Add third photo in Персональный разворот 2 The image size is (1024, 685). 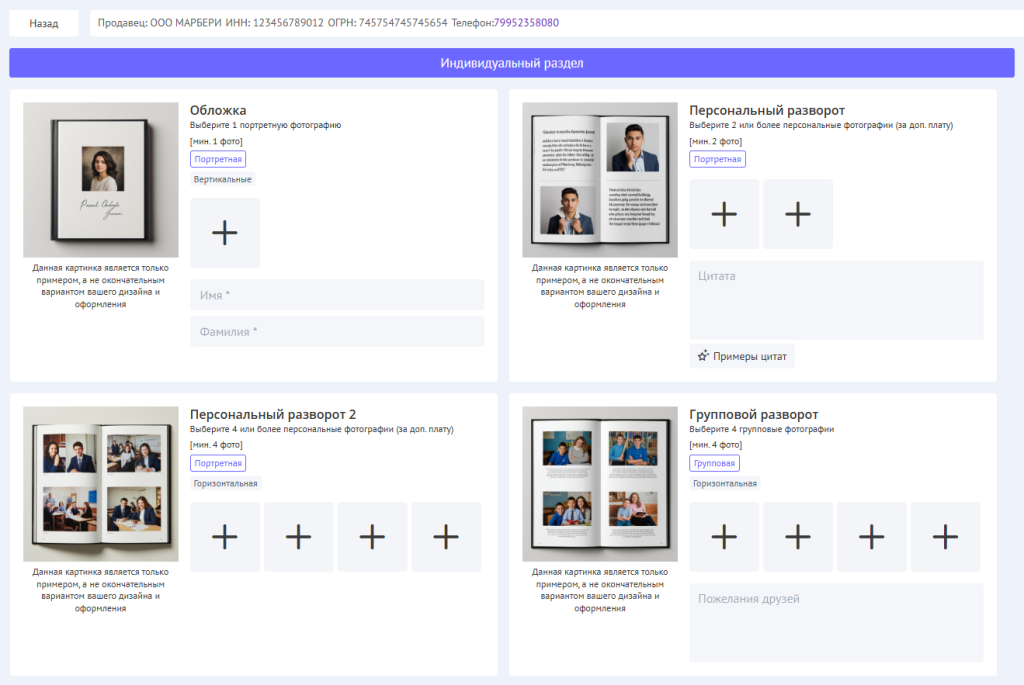(372, 537)
